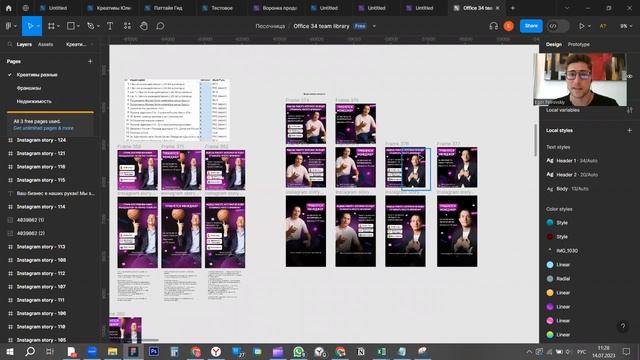Open Frame tool options dropdown
640x360 pixels.
(58, 26)
